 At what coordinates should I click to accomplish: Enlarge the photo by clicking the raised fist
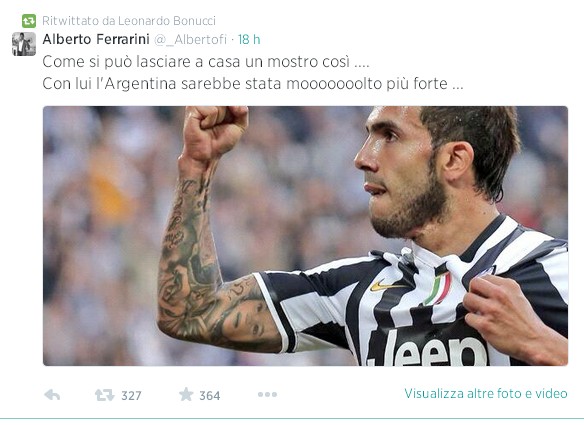[x=215, y=130]
